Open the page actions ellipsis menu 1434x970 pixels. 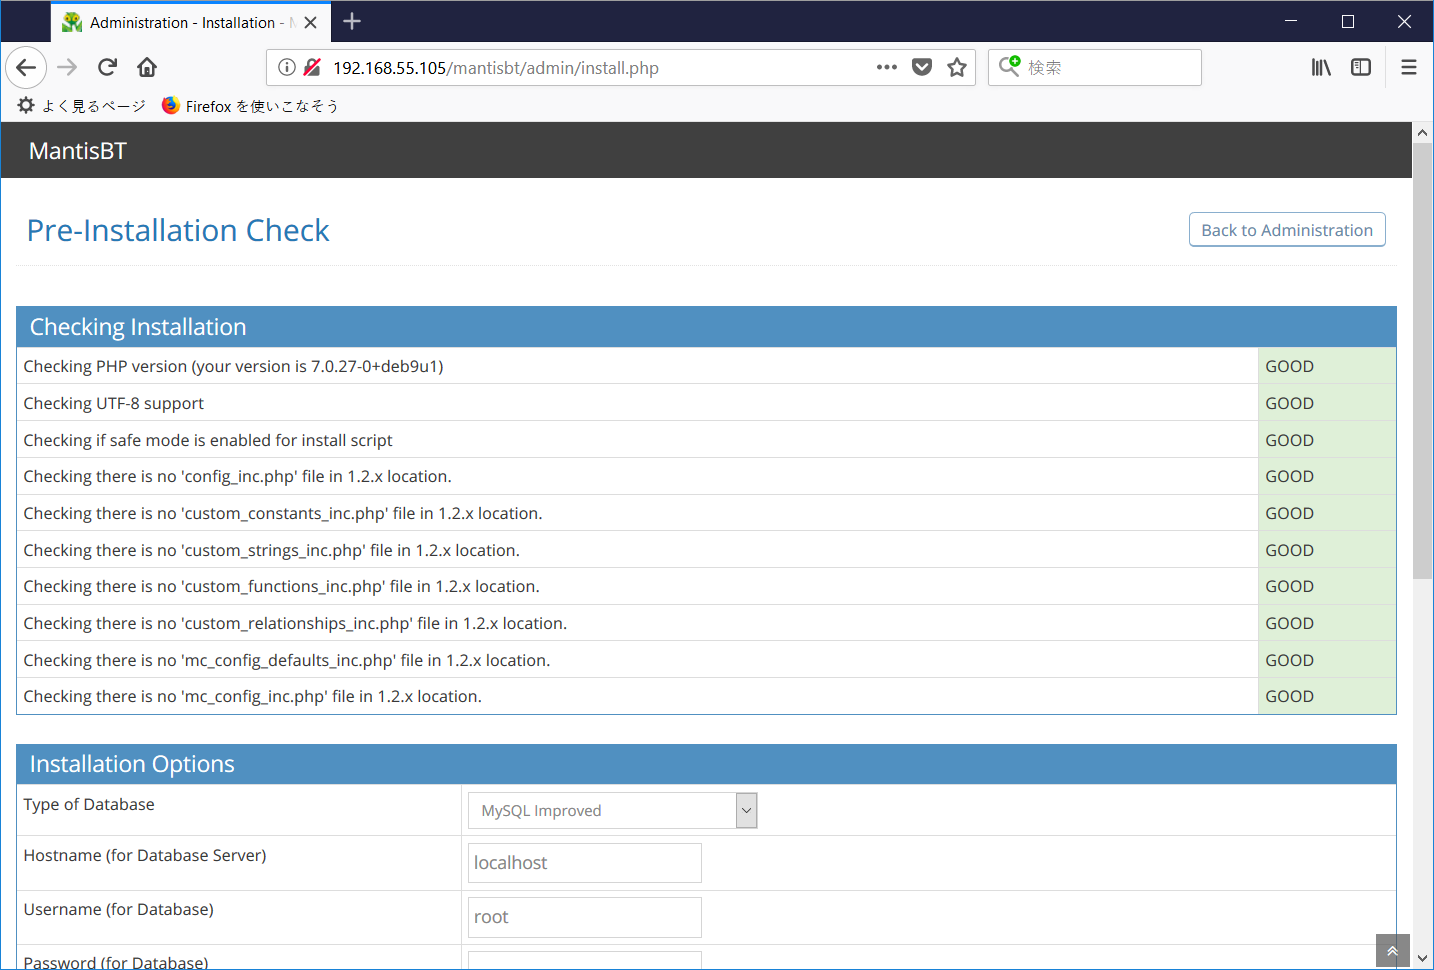coord(886,67)
